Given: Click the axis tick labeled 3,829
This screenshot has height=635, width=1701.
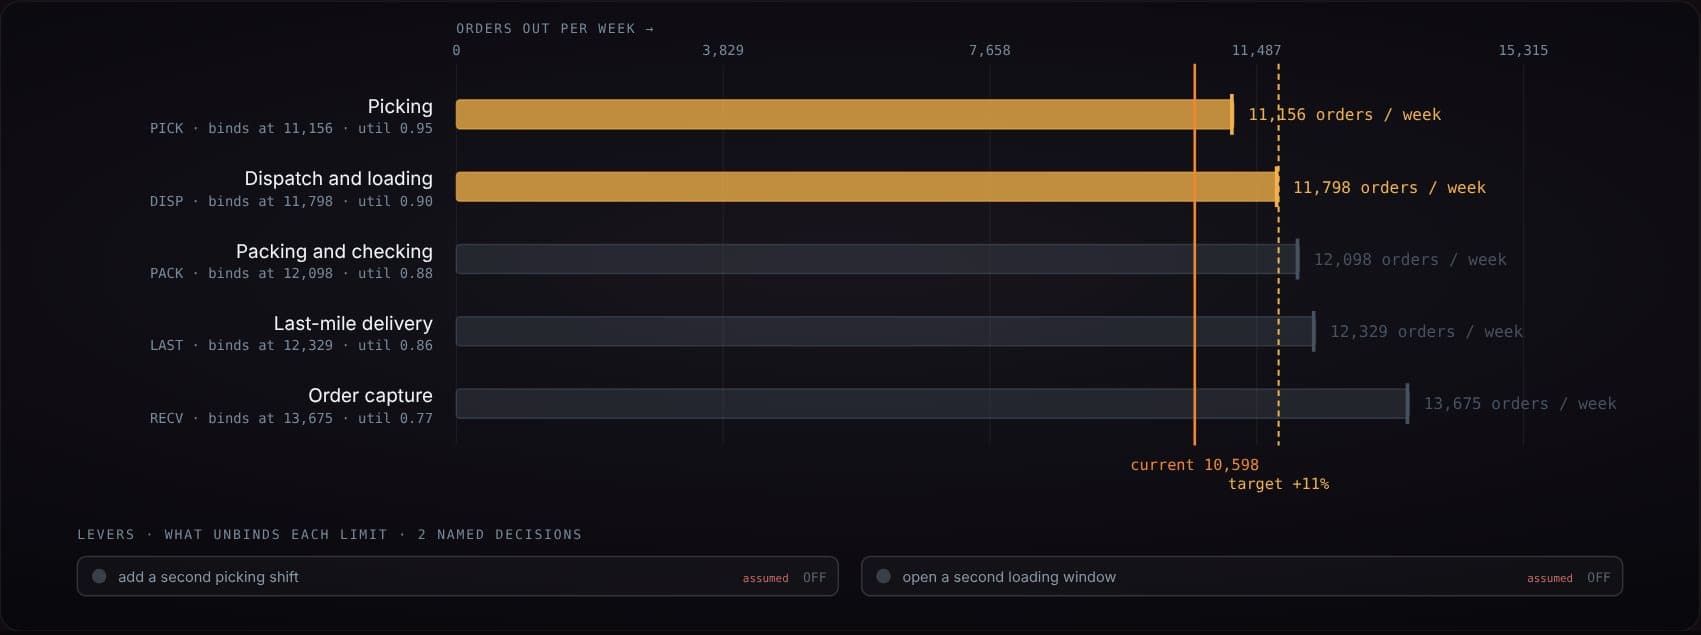Looking at the screenshot, I should pyautogui.click(x=723, y=50).
